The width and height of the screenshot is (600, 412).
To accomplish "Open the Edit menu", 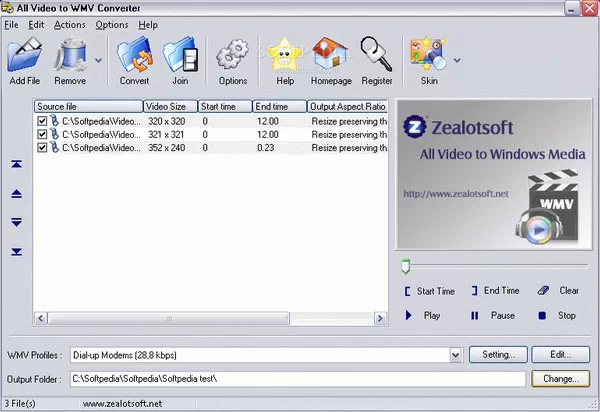I will coord(36,25).
